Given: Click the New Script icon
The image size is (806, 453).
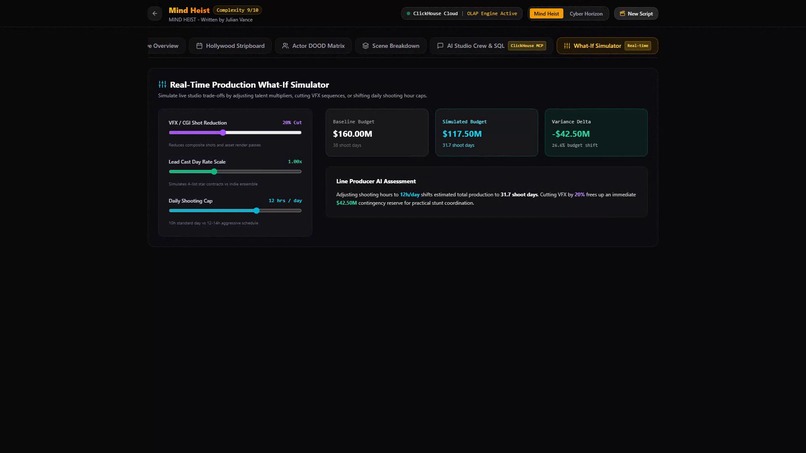Looking at the screenshot, I should 622,13.
